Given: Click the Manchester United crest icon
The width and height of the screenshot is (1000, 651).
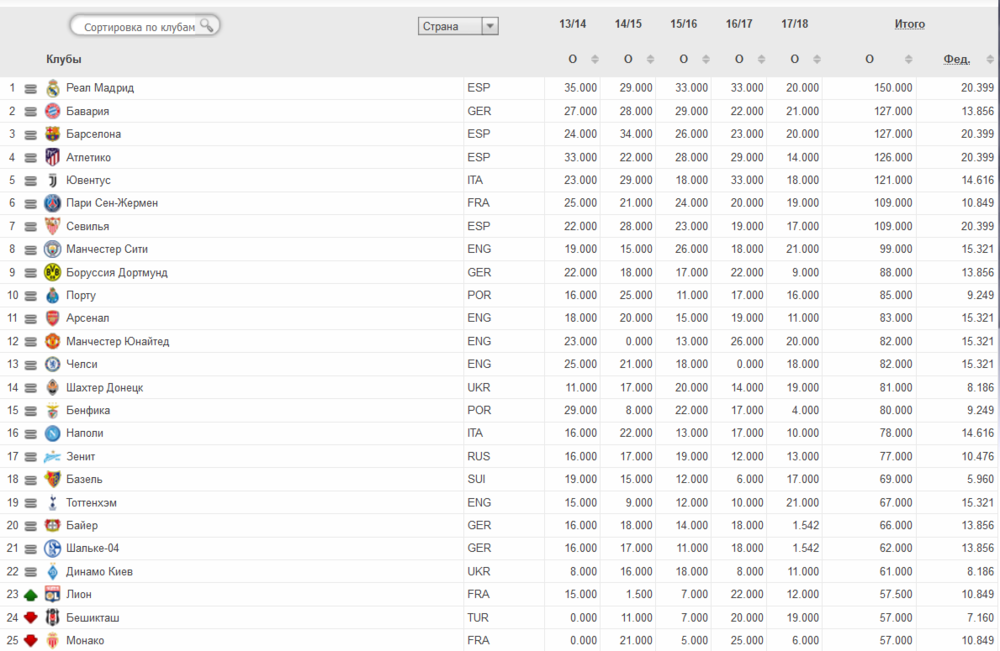Looking at the screenshot, I should 53,341.
